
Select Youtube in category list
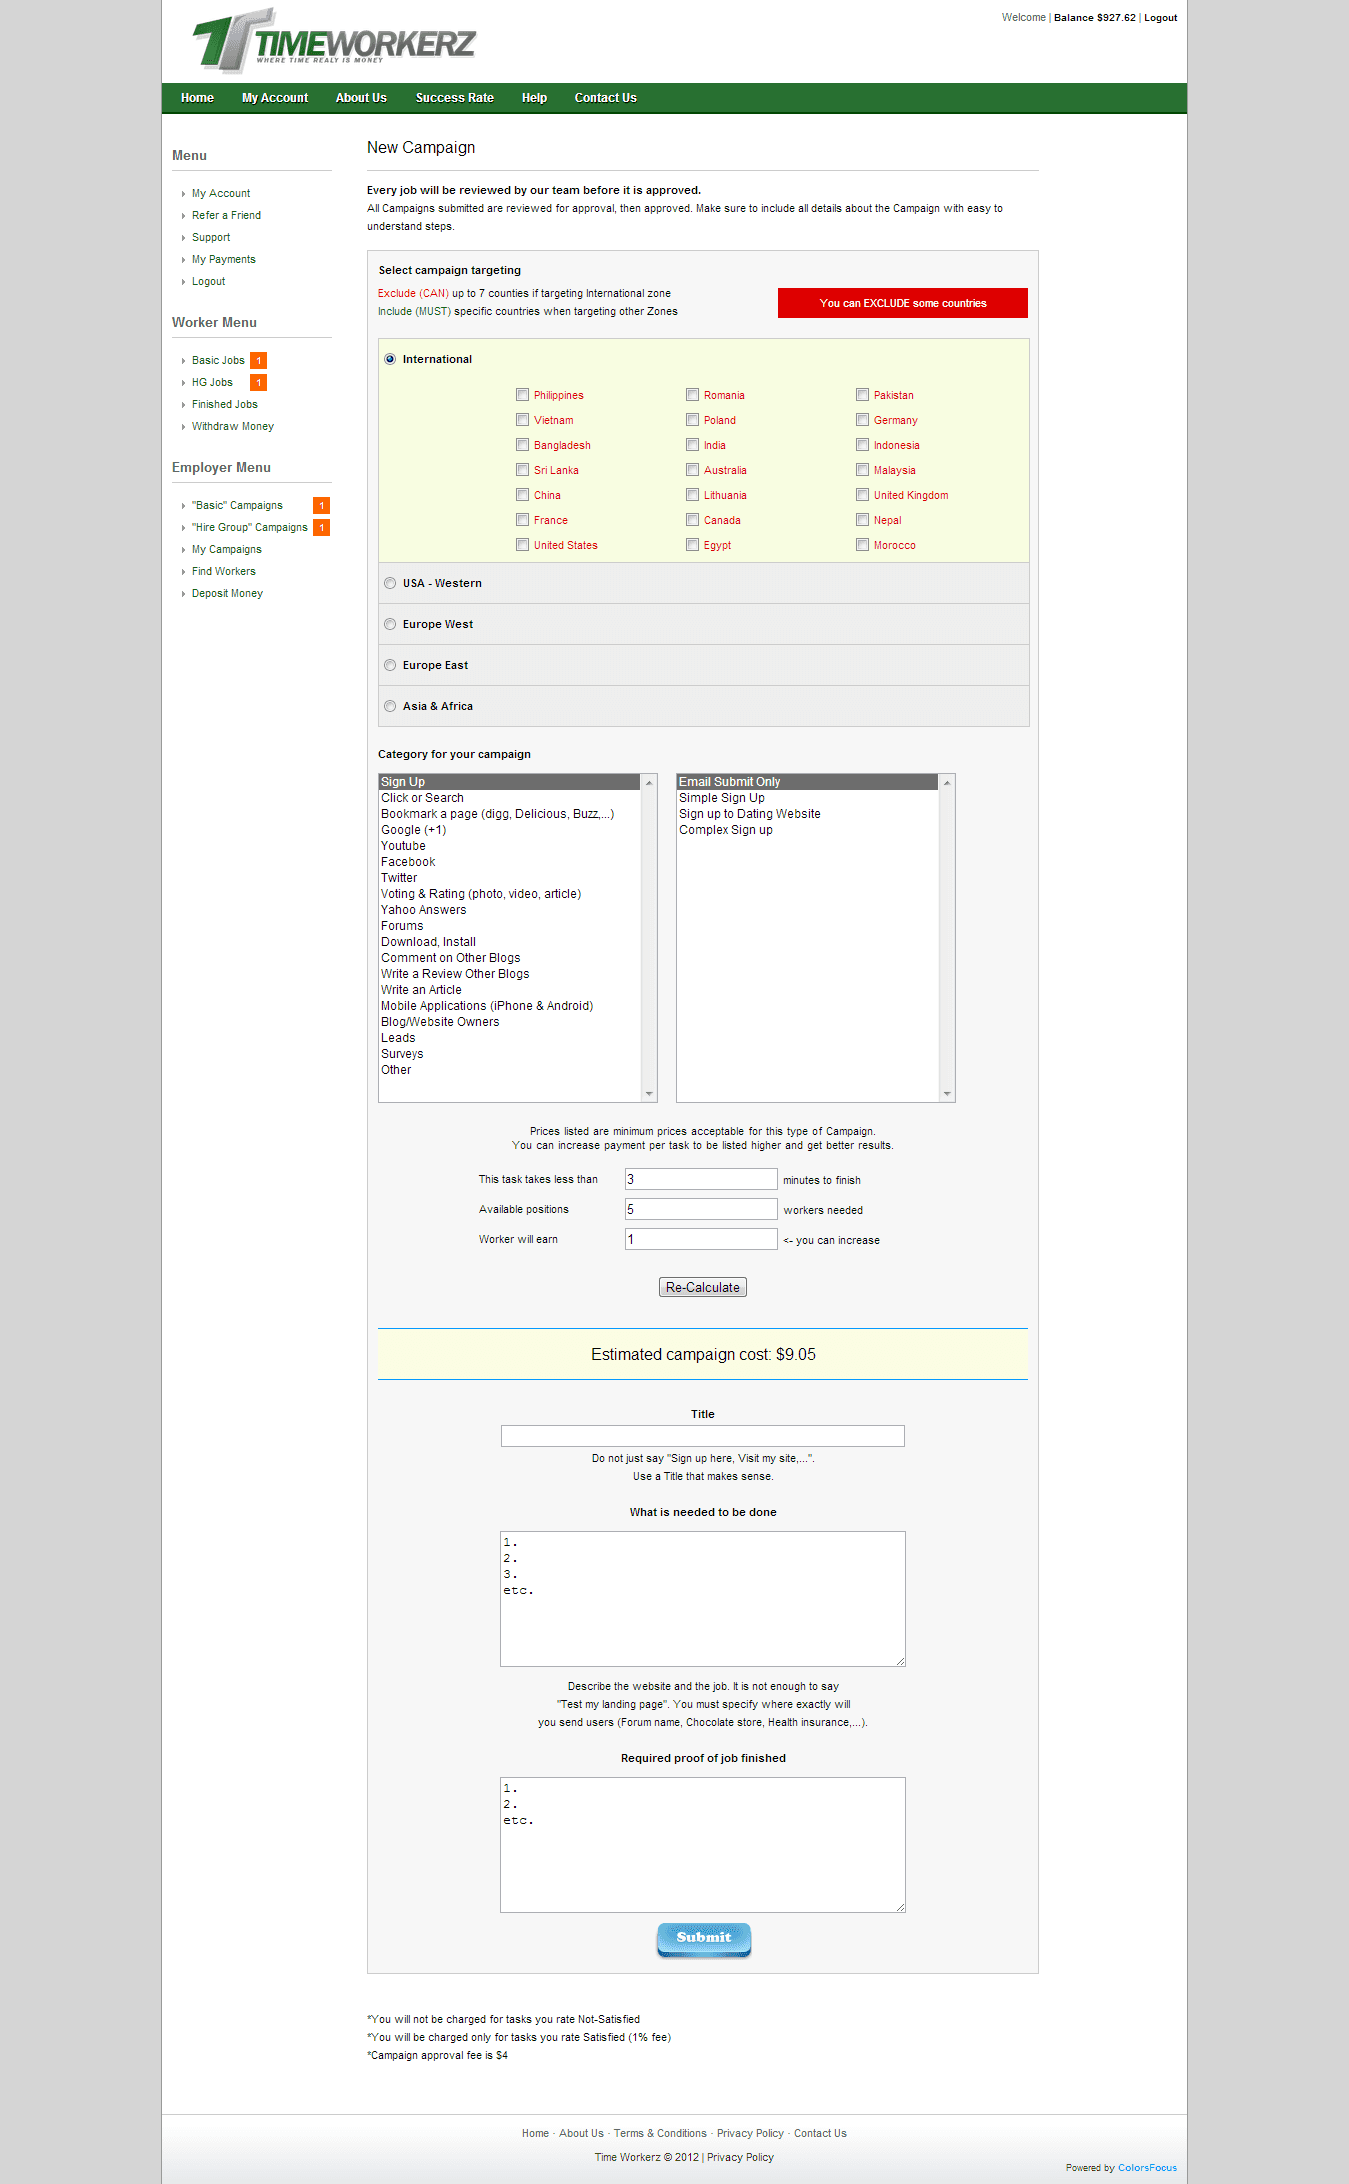click(x=509, y=846)
